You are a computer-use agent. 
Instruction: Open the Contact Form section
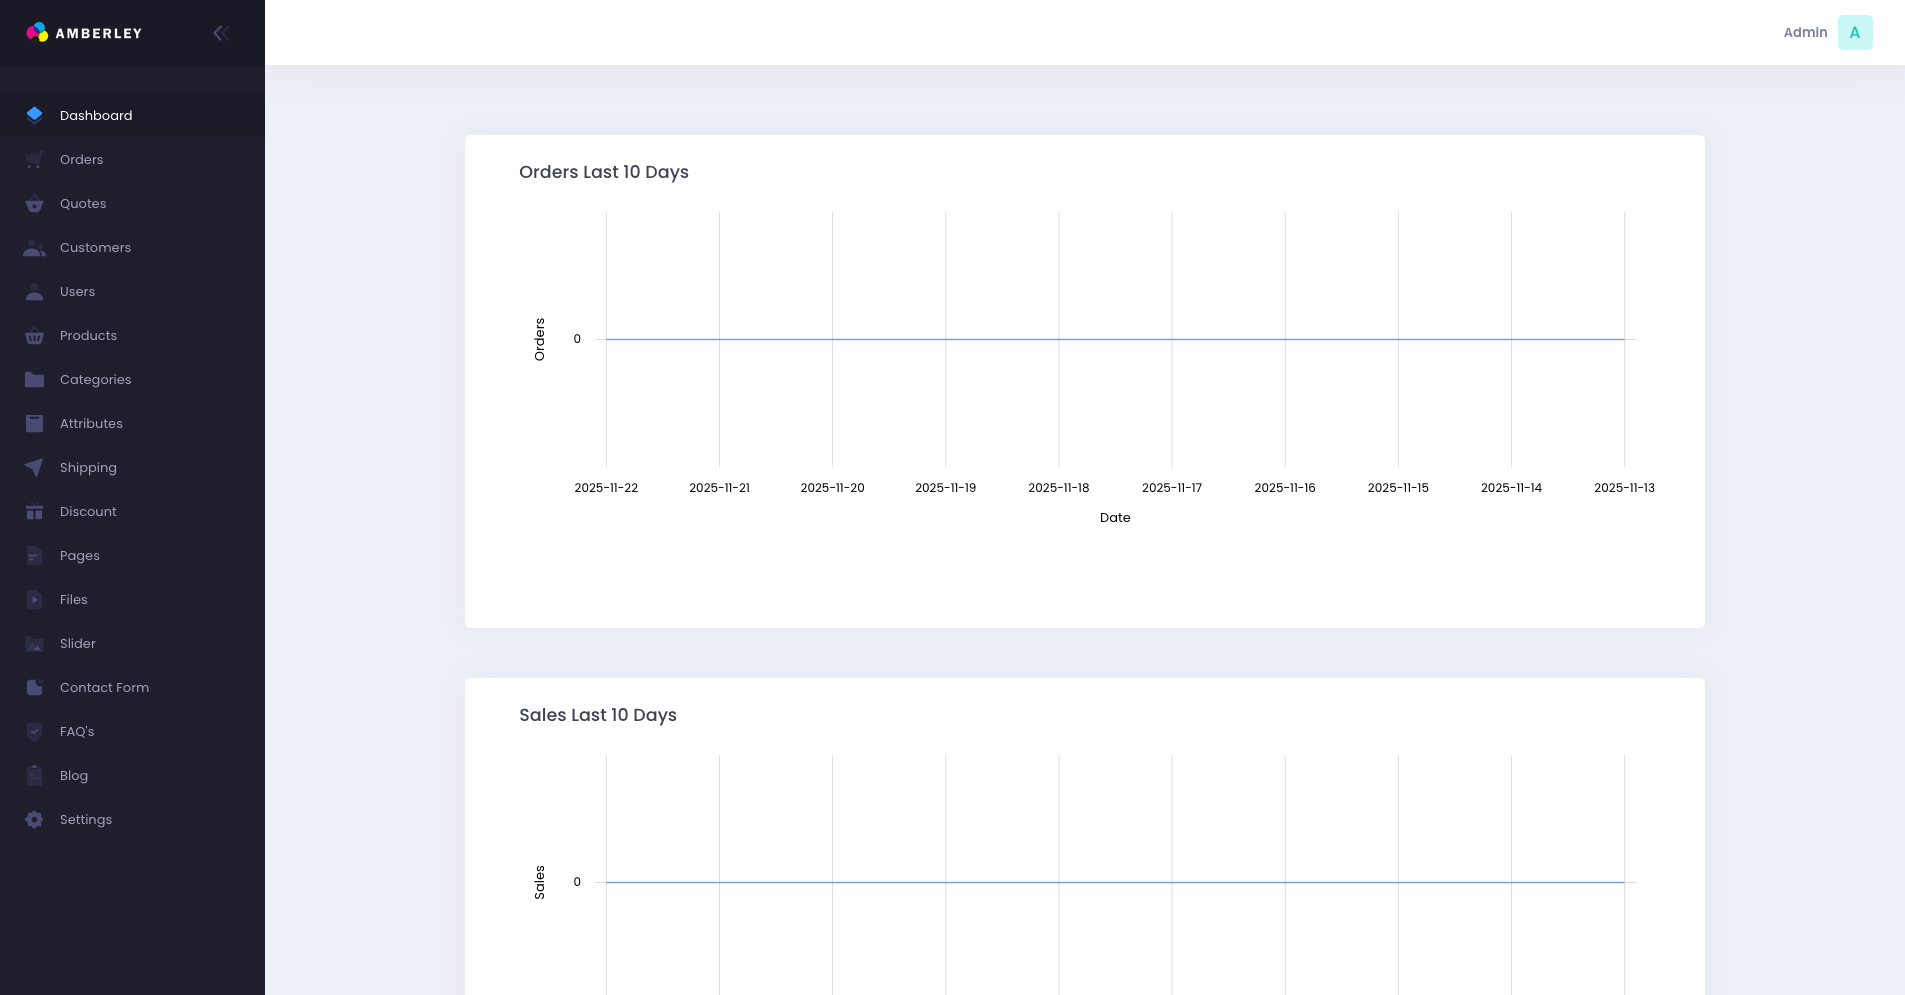103,687
